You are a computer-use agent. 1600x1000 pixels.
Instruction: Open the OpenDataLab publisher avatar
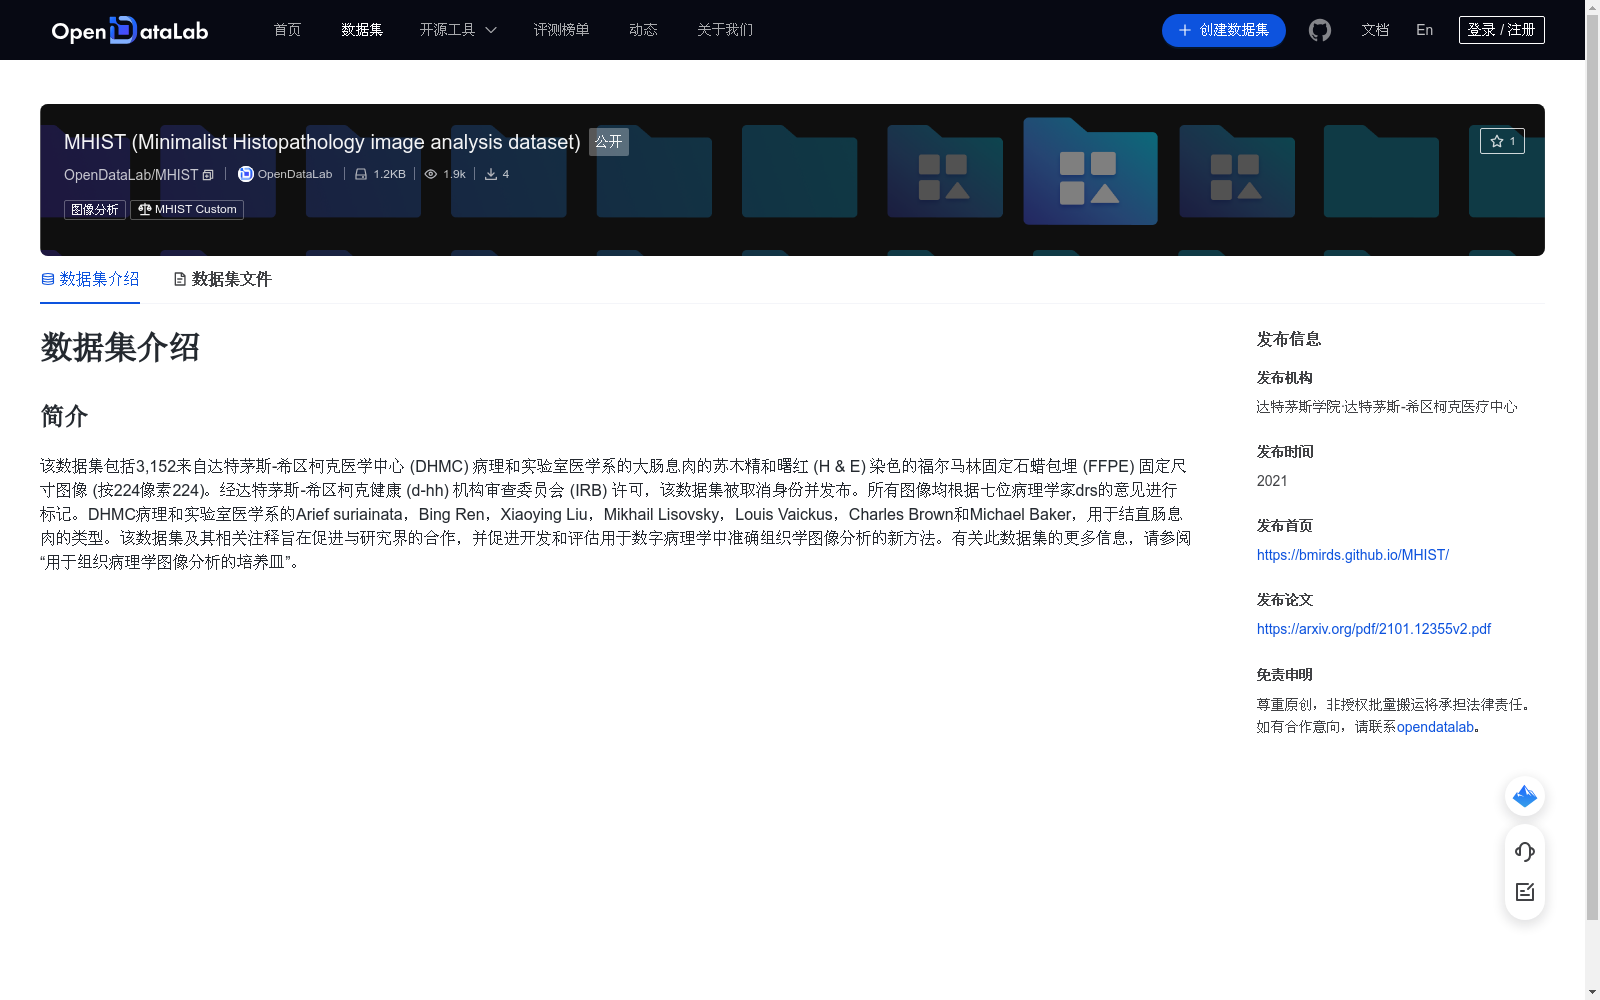click(245, 174)
